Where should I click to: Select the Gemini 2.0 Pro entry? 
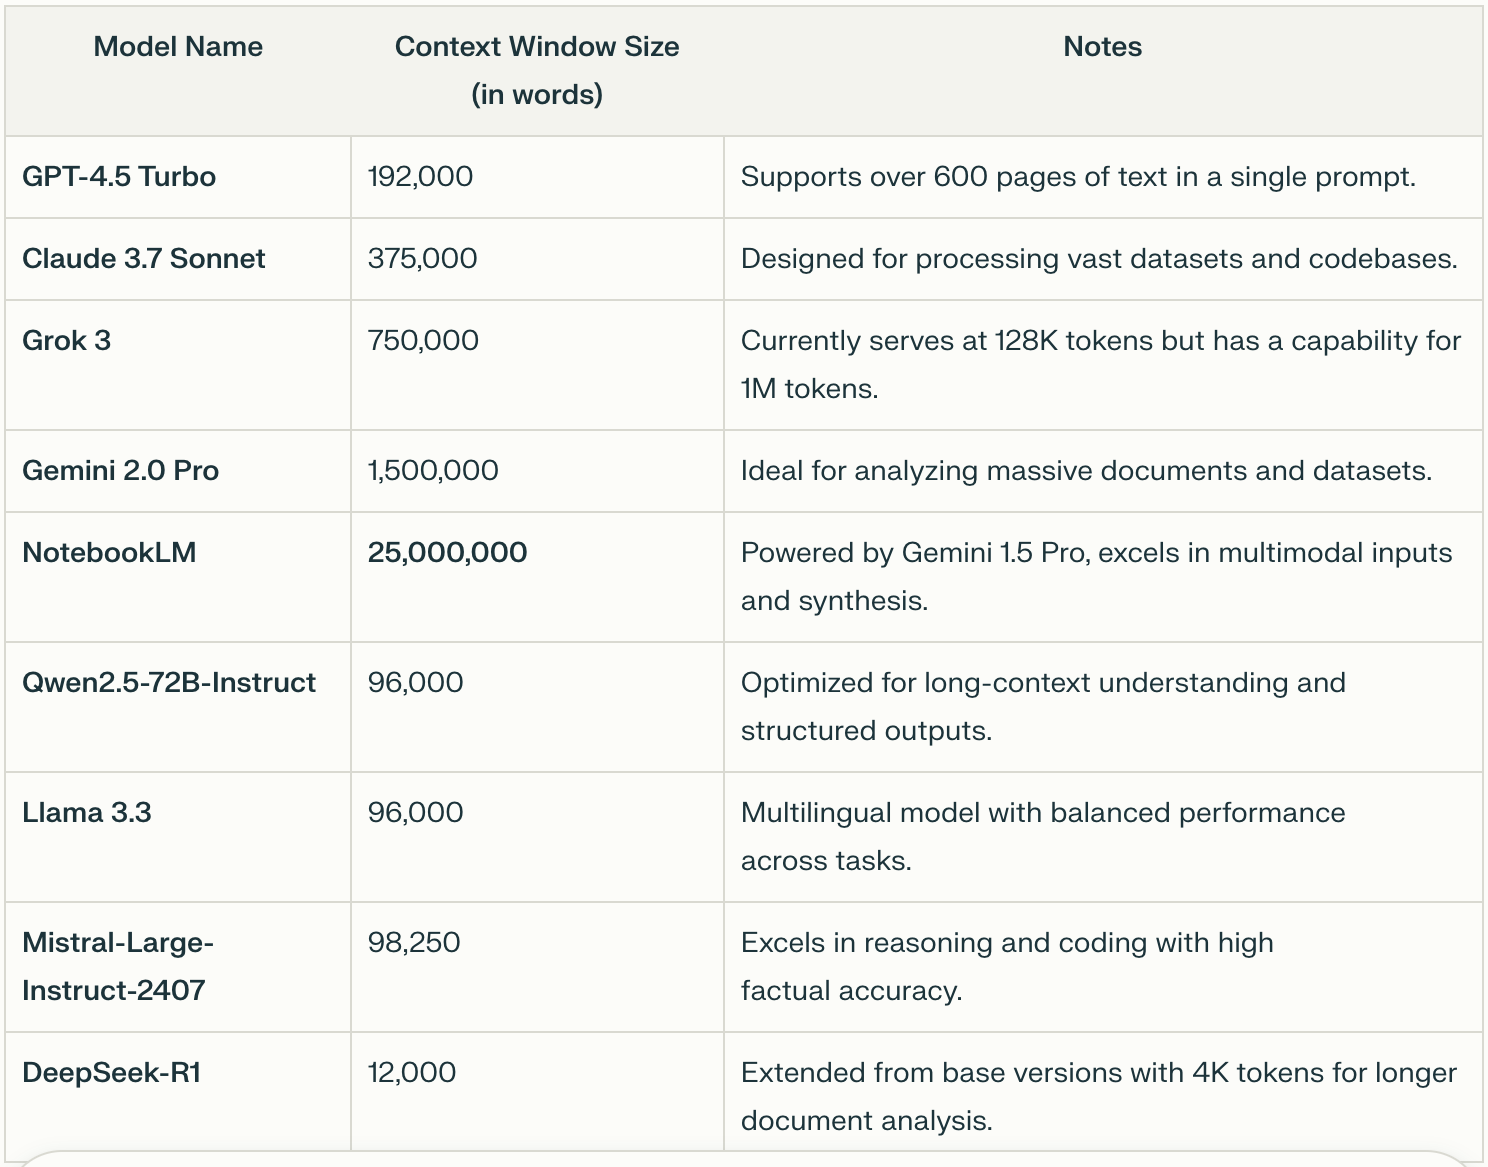[120, 470]
